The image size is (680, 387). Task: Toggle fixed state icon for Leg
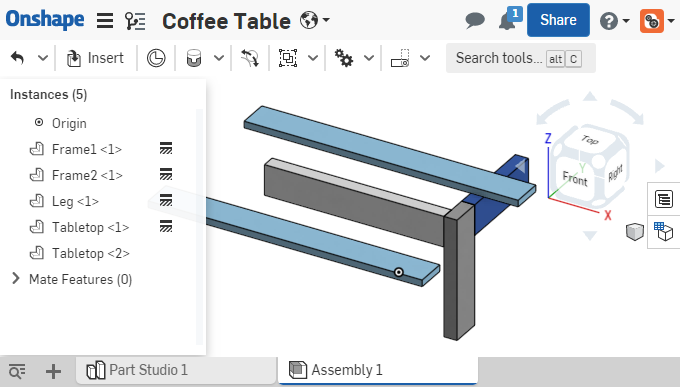[x=166, y=200]
